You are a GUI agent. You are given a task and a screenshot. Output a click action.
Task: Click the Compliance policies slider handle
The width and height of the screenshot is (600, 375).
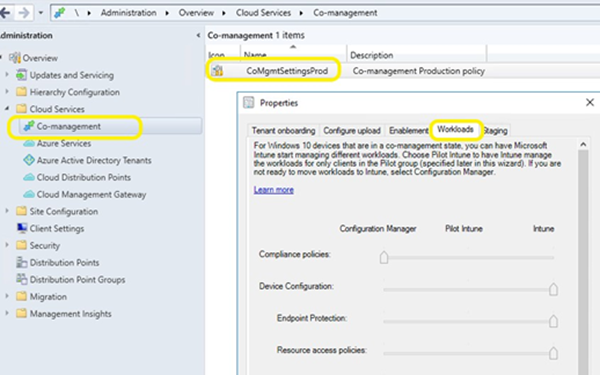tap(384, 258)
